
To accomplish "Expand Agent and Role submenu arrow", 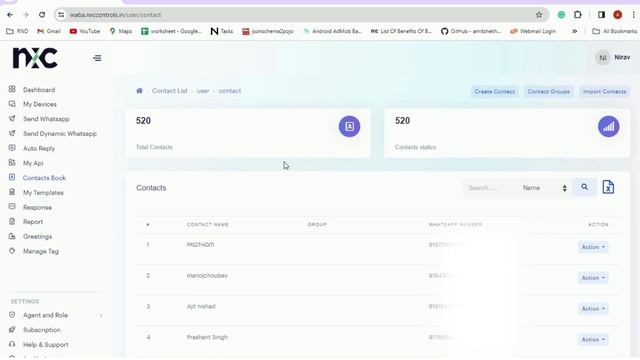I will point(101,315).
